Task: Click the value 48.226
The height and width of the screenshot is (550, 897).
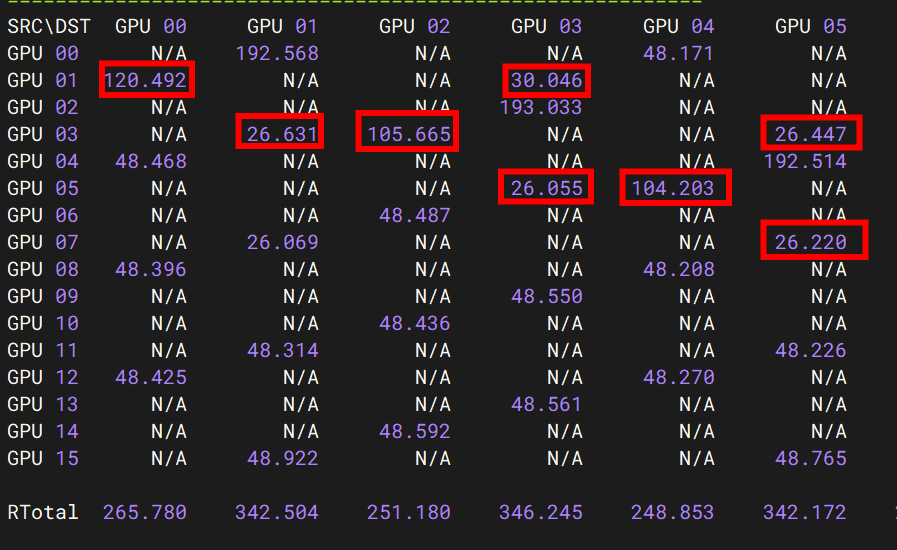Action: (x=811, y=350)
